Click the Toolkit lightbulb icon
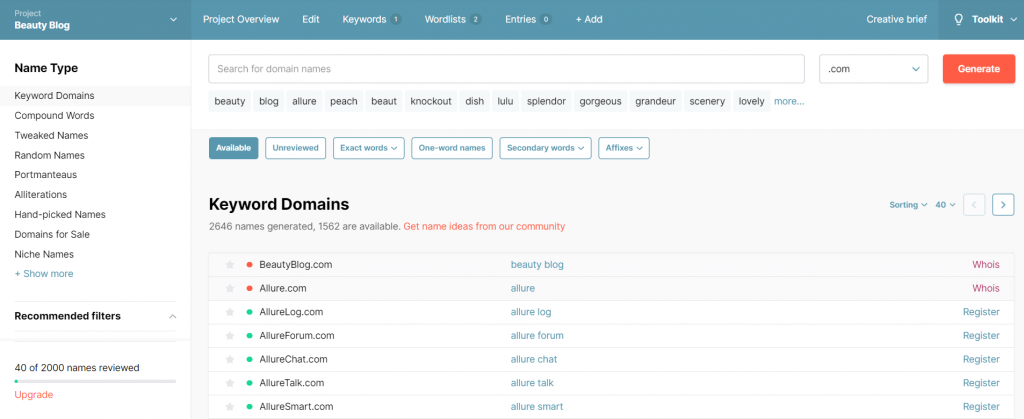The width and height of the screenshot is (1024, 419). (x=958, y=19)
